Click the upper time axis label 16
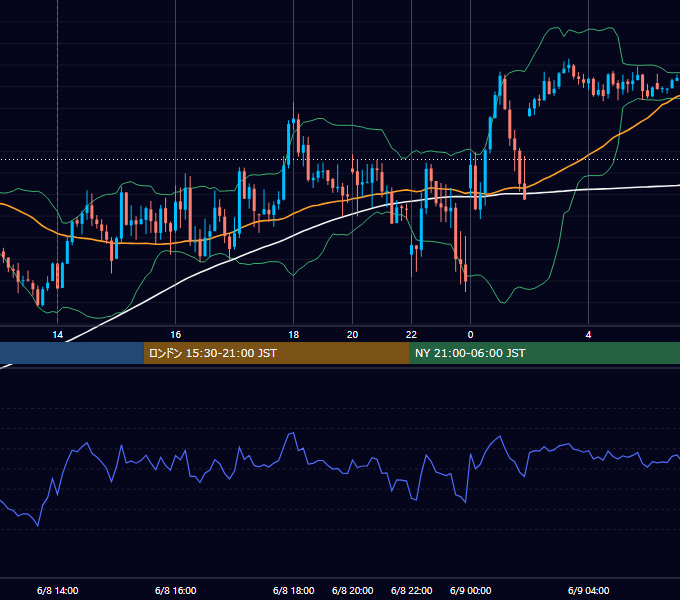 tap(176, 335)
